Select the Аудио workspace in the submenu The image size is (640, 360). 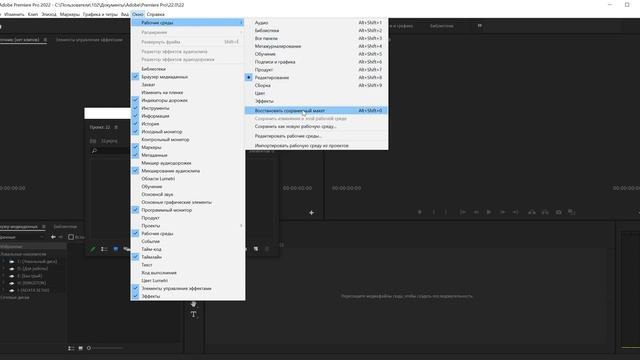(x=316, y=22)
